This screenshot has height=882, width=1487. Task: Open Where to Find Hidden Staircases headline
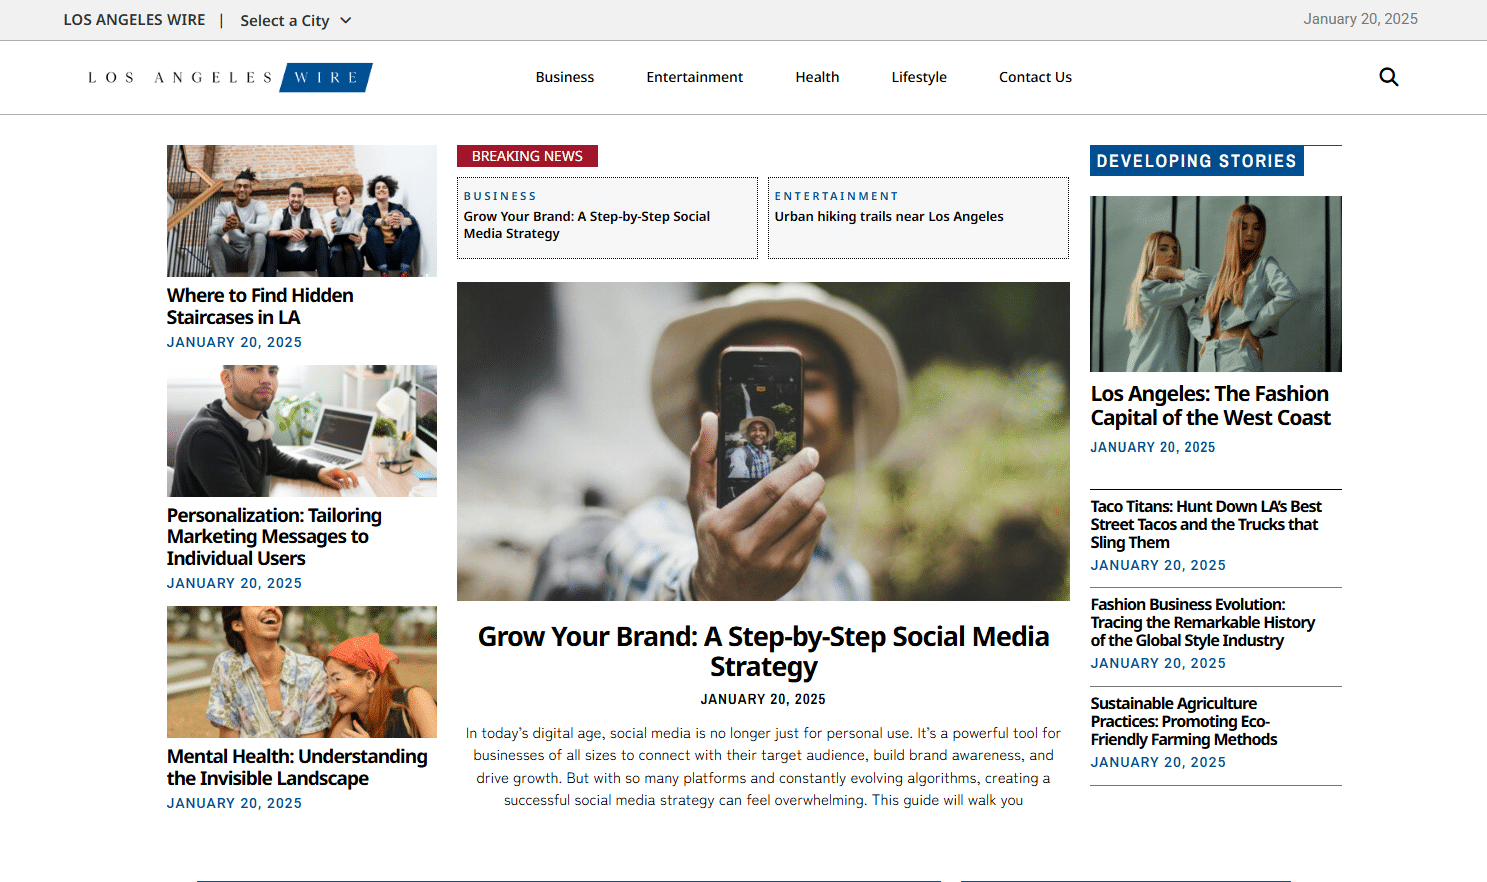coord(260,306)
